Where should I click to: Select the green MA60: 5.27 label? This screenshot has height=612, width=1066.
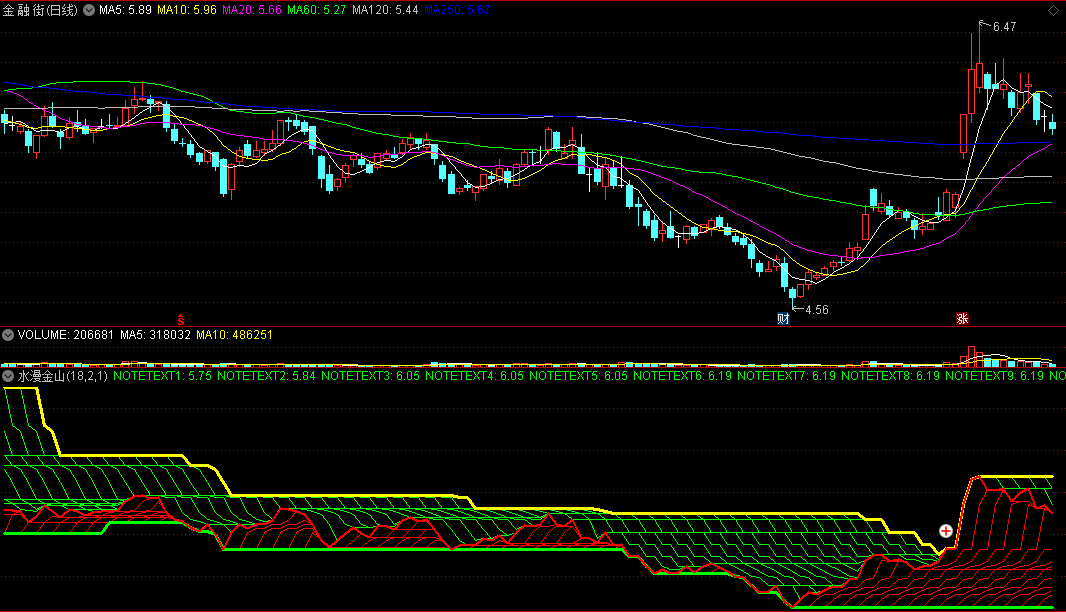[317, 10]
